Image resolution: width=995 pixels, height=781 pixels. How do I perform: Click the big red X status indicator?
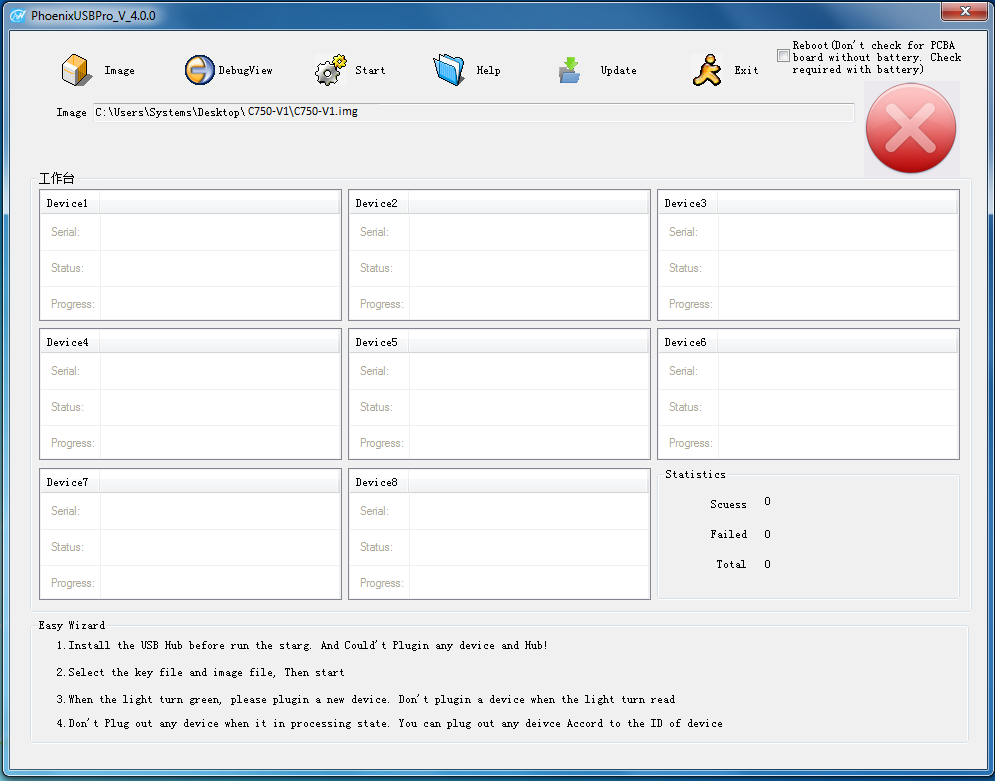(911, 128)
